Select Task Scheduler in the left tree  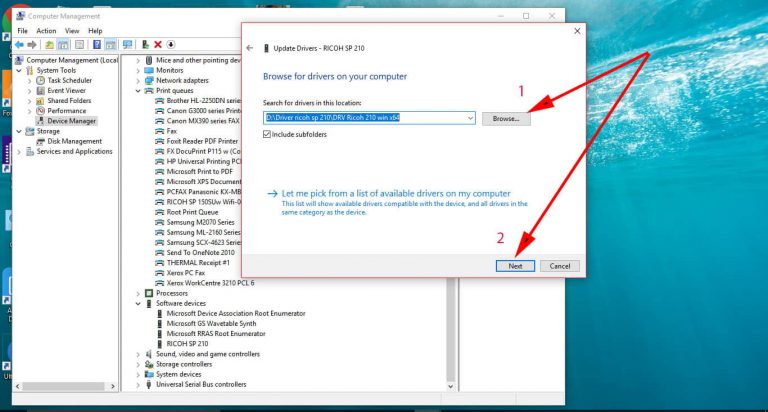coord(68,80)
